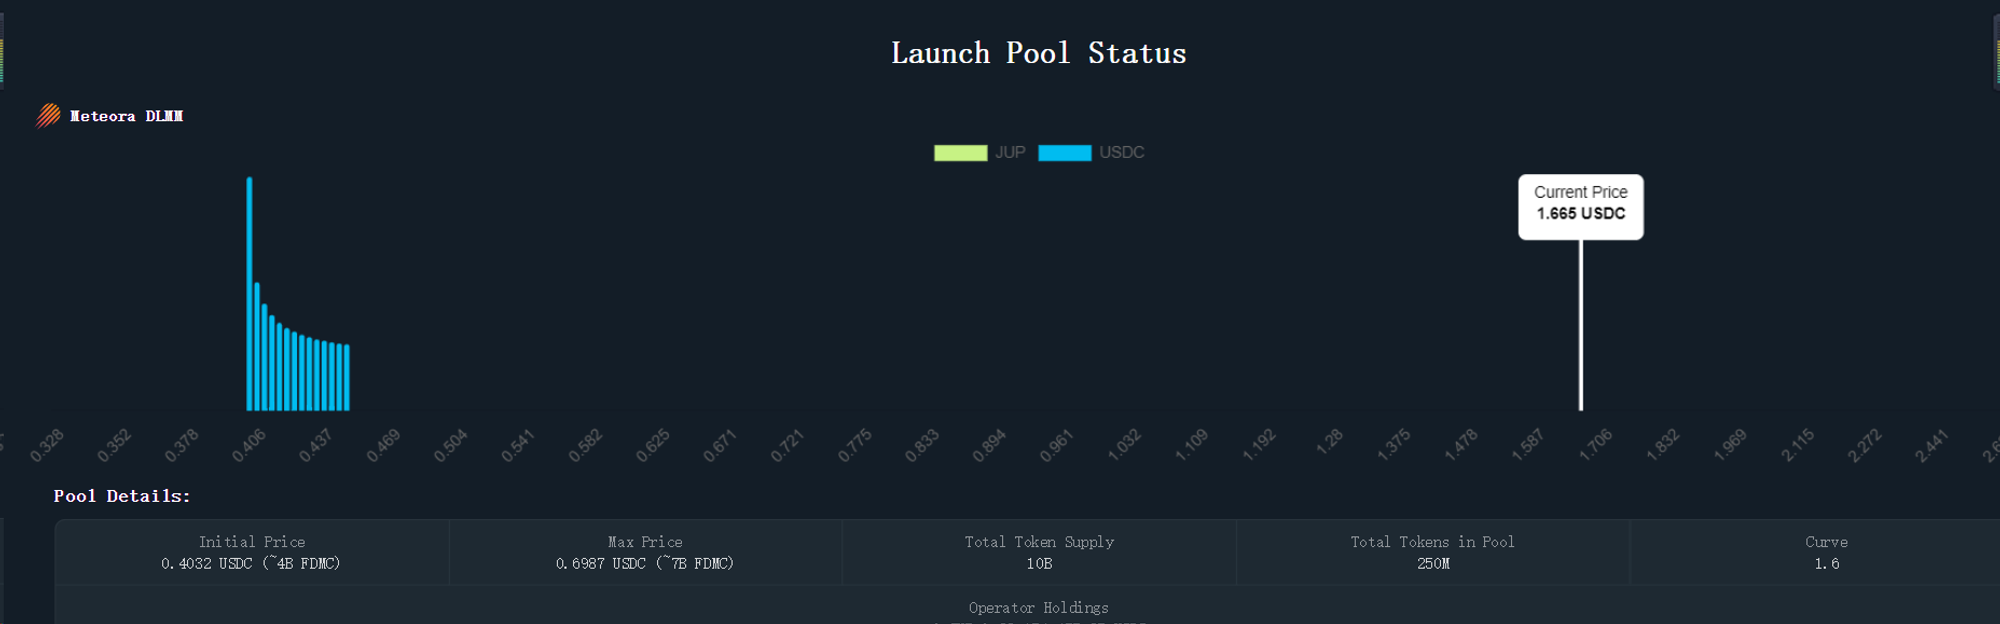The image size is (2000, 624).
Task: Select the 1.706 price axis label
Action: 1596,445
